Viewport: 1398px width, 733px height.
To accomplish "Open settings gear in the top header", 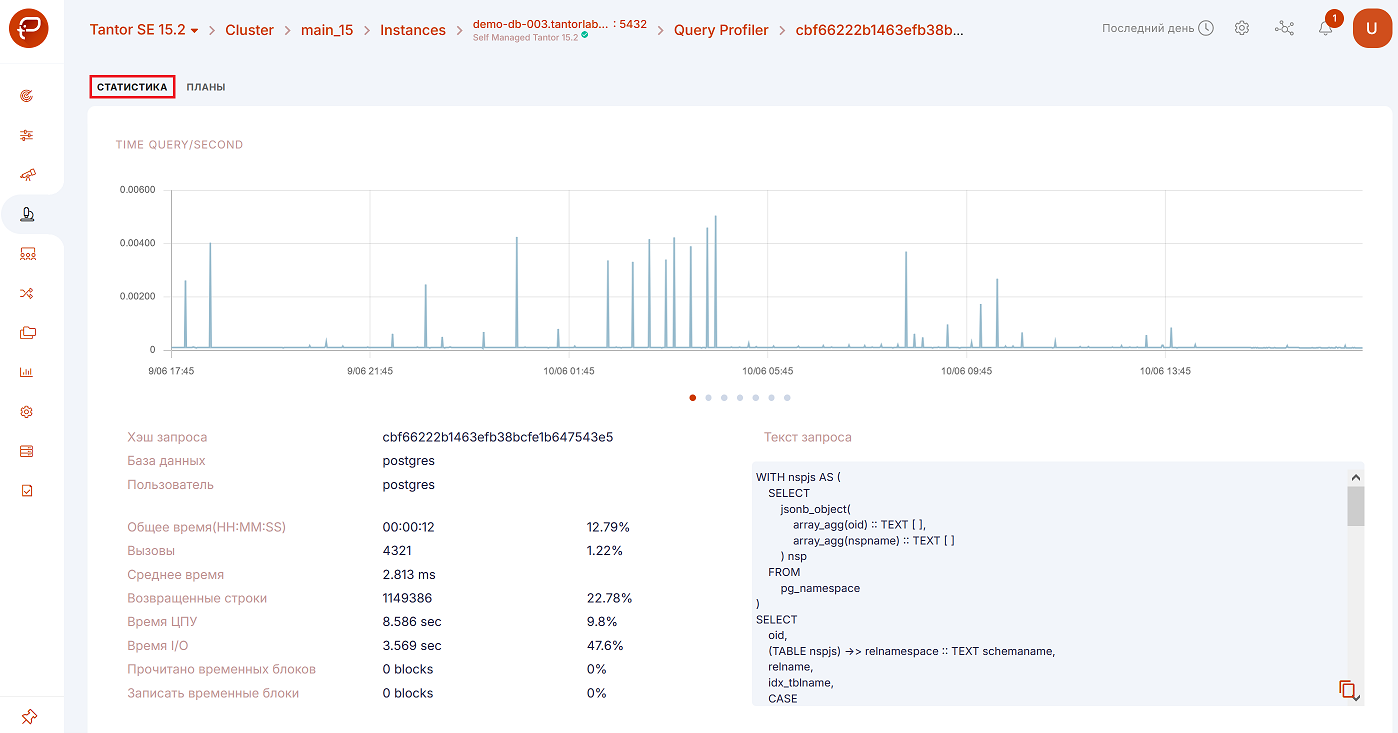I will (x=1242, y=29).
